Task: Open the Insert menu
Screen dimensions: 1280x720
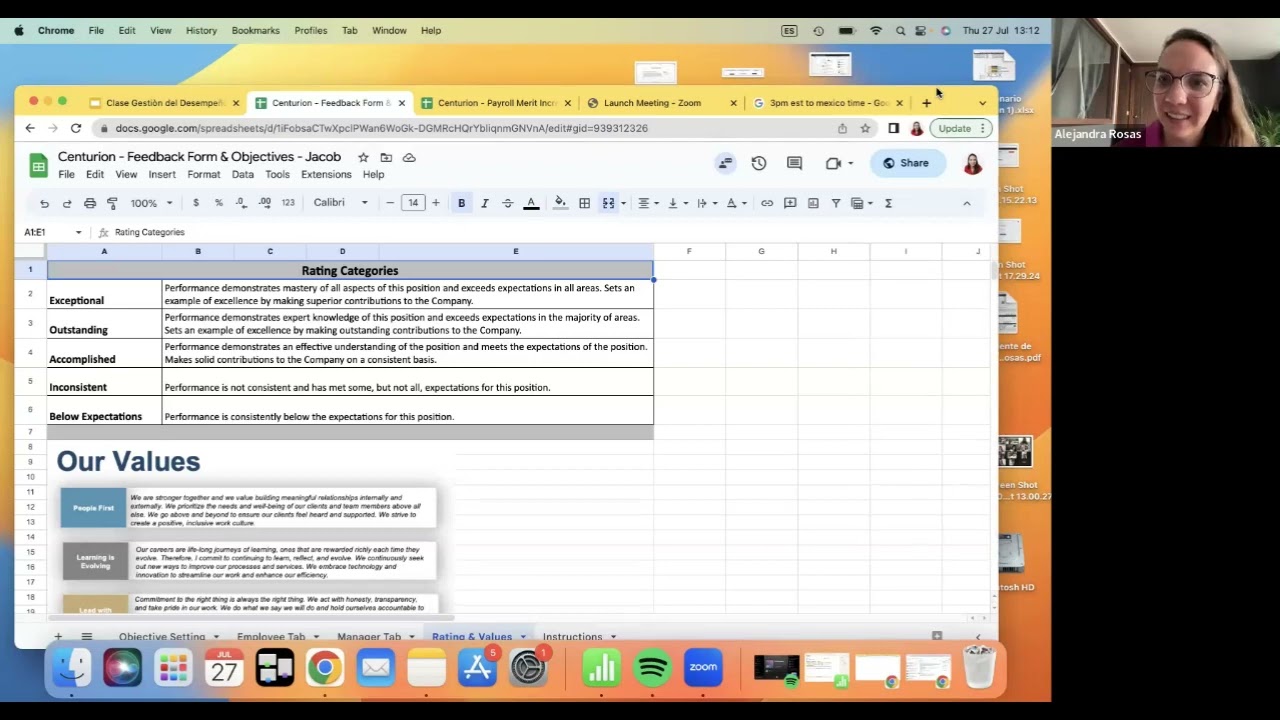Action: pos(162,174)
